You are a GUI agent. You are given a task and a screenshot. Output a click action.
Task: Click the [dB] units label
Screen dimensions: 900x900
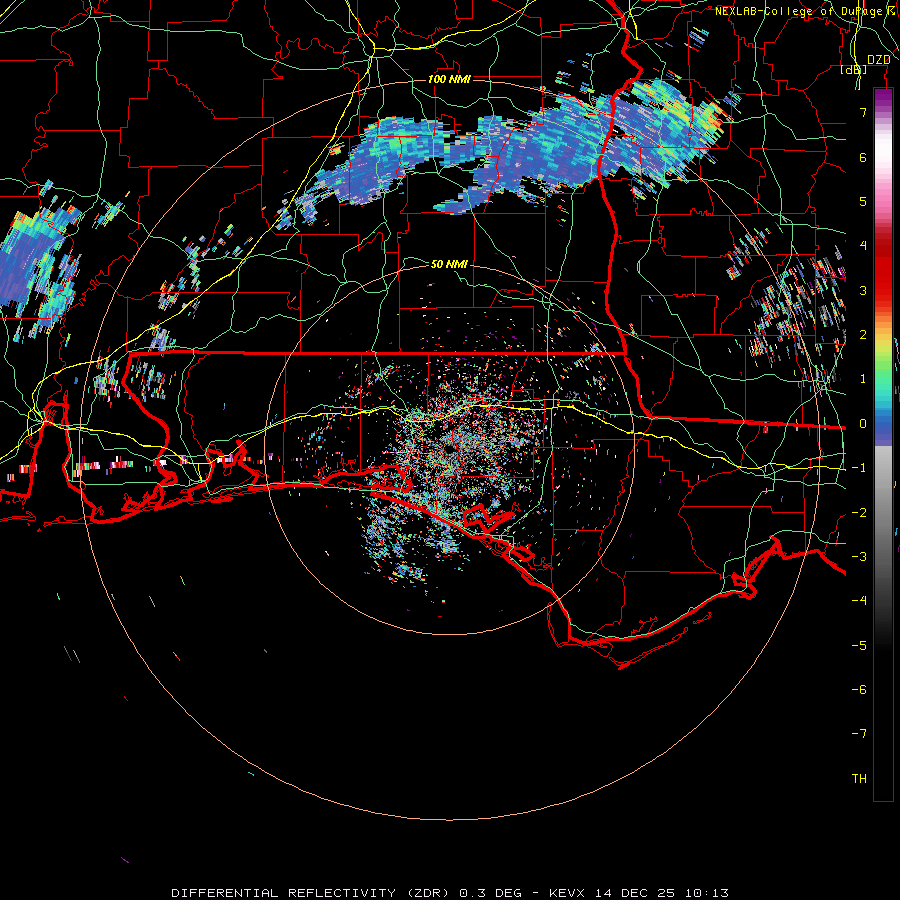854,69
